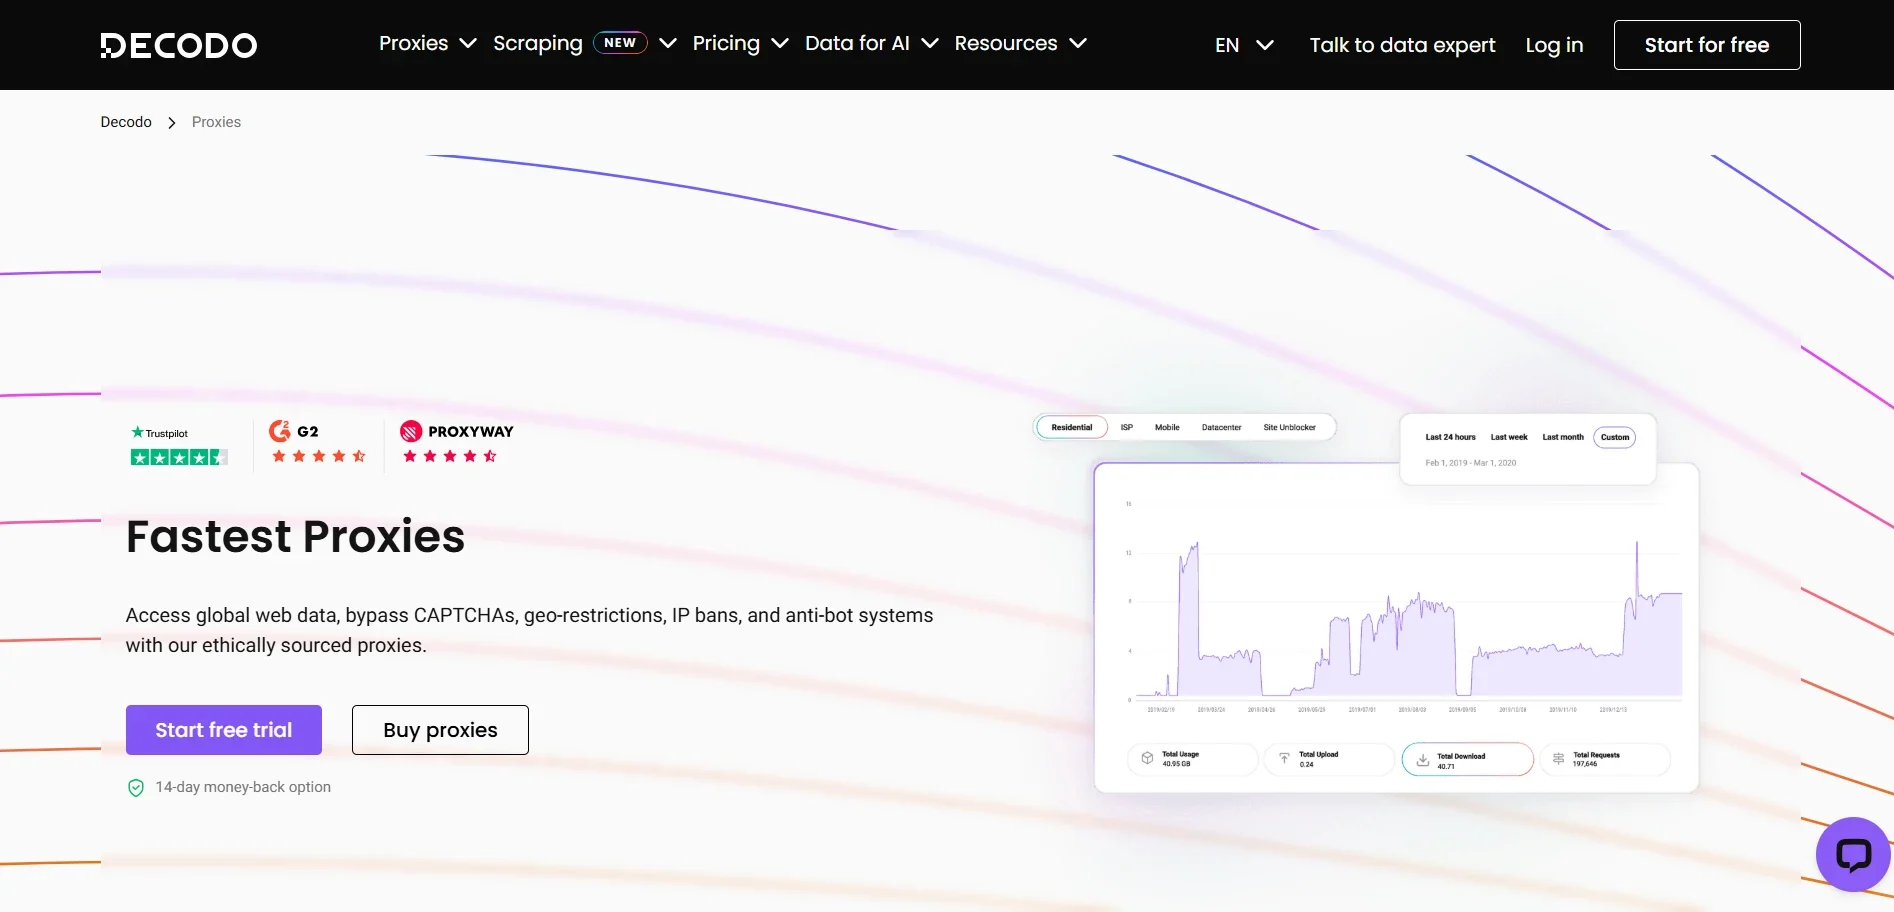Click the Start for free button
Image resolution: width=1894 pixels, height=912 pixels.
[1707, 45]
